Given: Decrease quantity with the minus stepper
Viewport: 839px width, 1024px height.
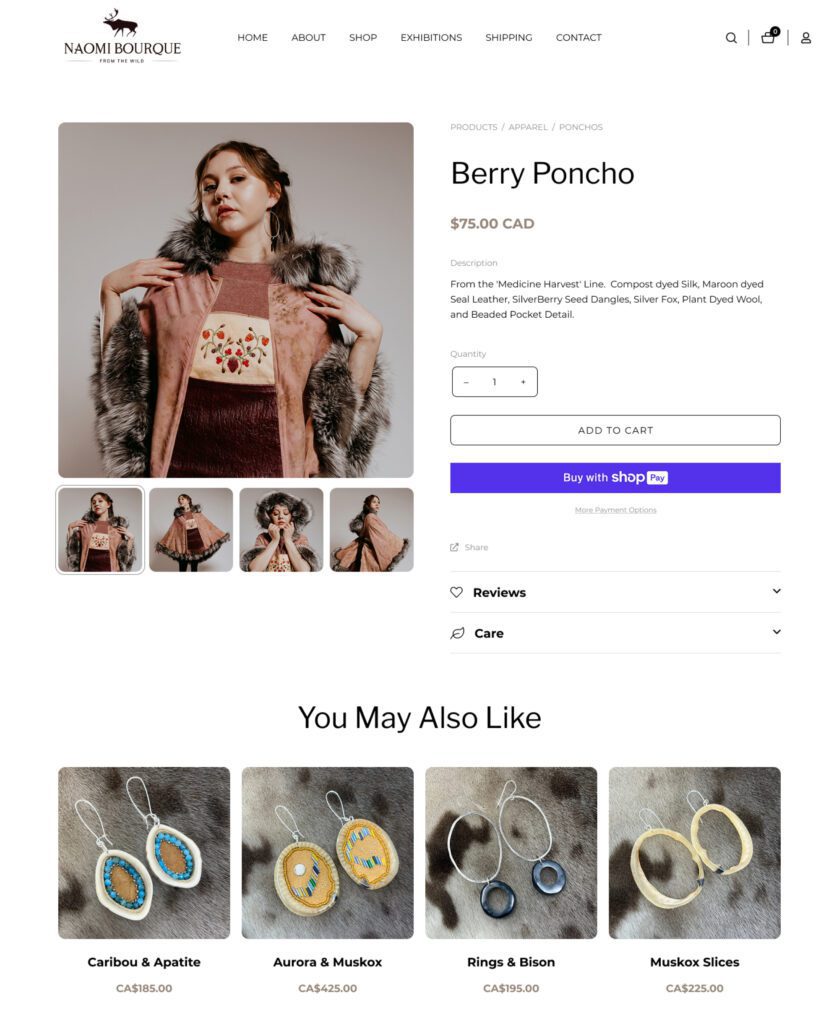Looking at the screenshot, I should point(465,381).
